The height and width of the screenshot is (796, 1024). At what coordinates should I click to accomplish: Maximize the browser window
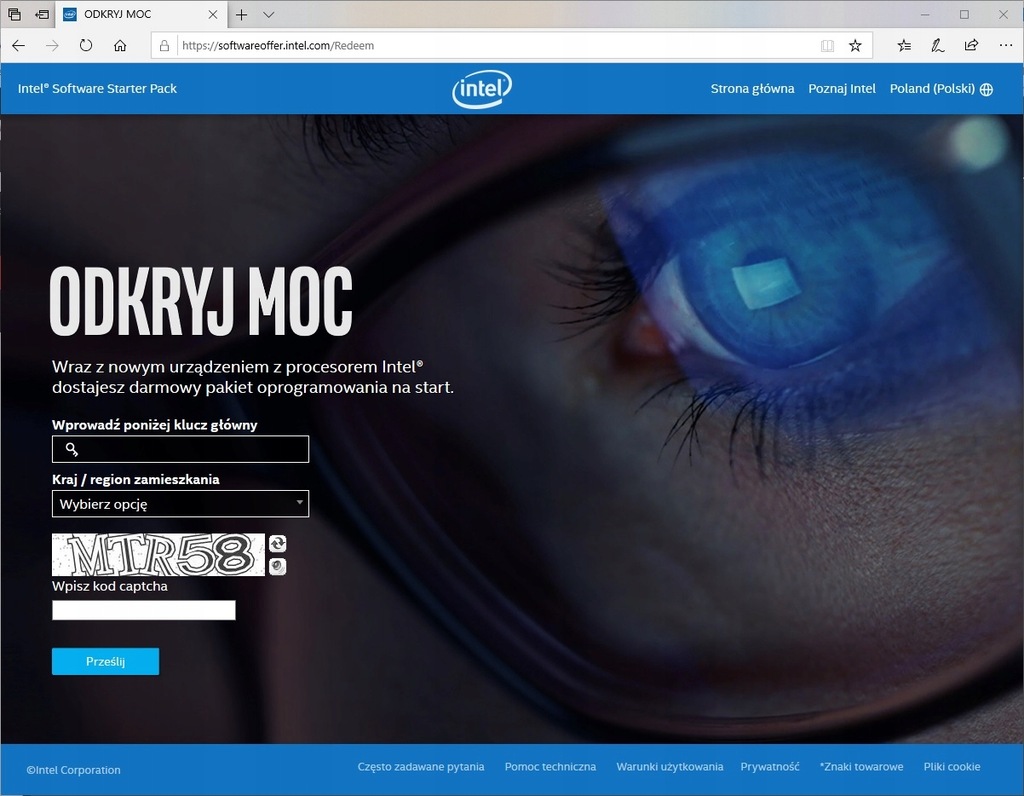964,14
